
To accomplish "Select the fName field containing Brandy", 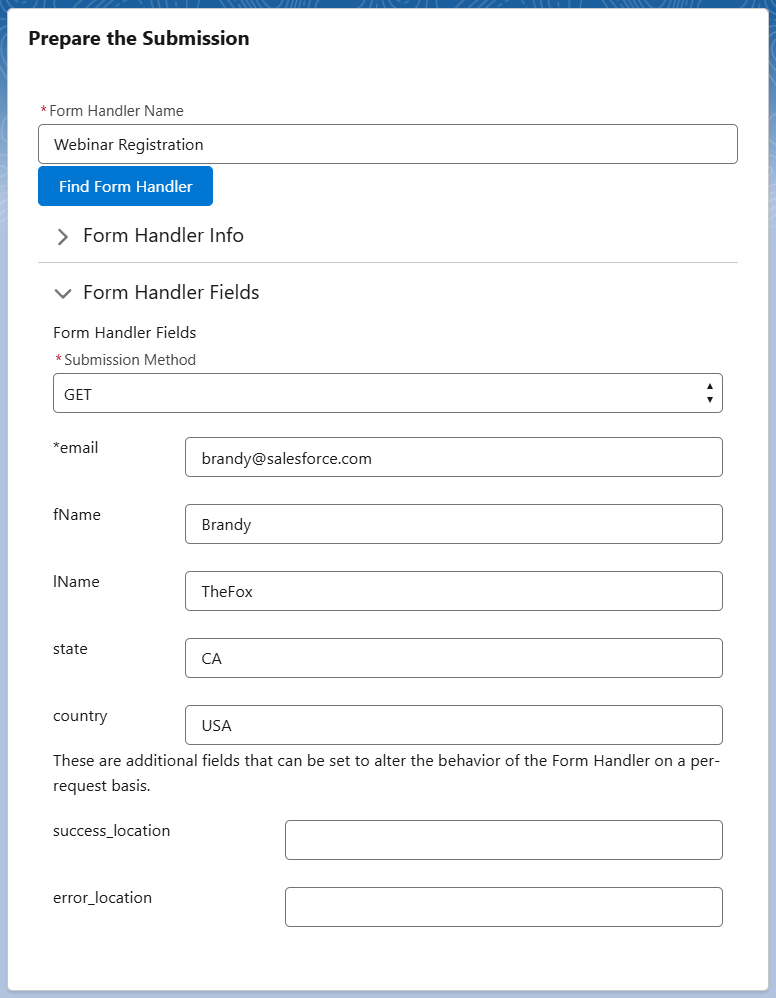I will 454,524.
